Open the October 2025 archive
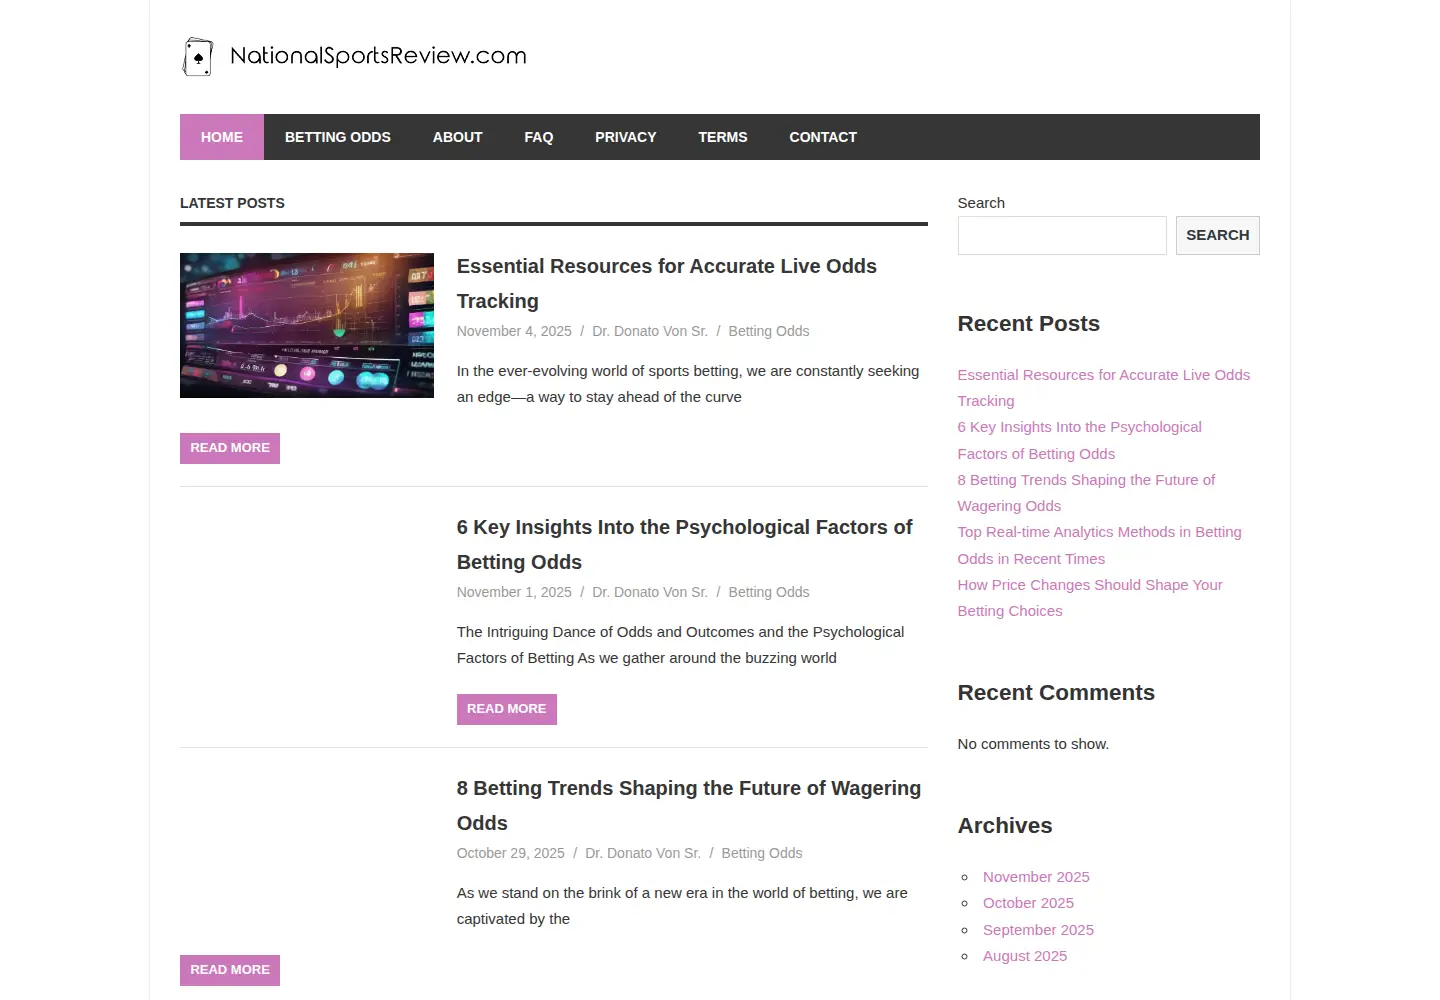The height and width of the screenshot is (1000, 1440). tap(1028, 903)
